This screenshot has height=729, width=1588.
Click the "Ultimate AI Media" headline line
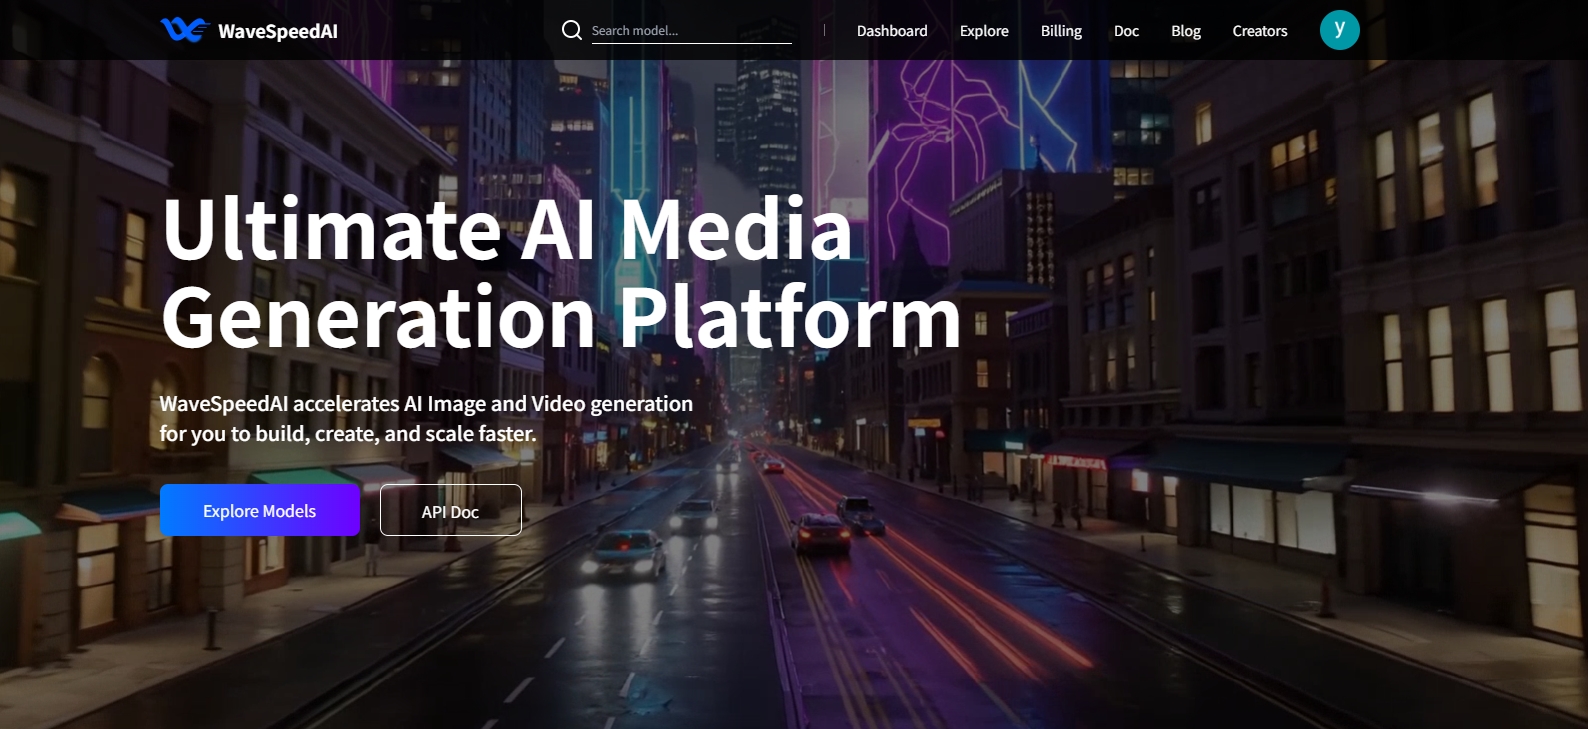[x=507, y=230]
